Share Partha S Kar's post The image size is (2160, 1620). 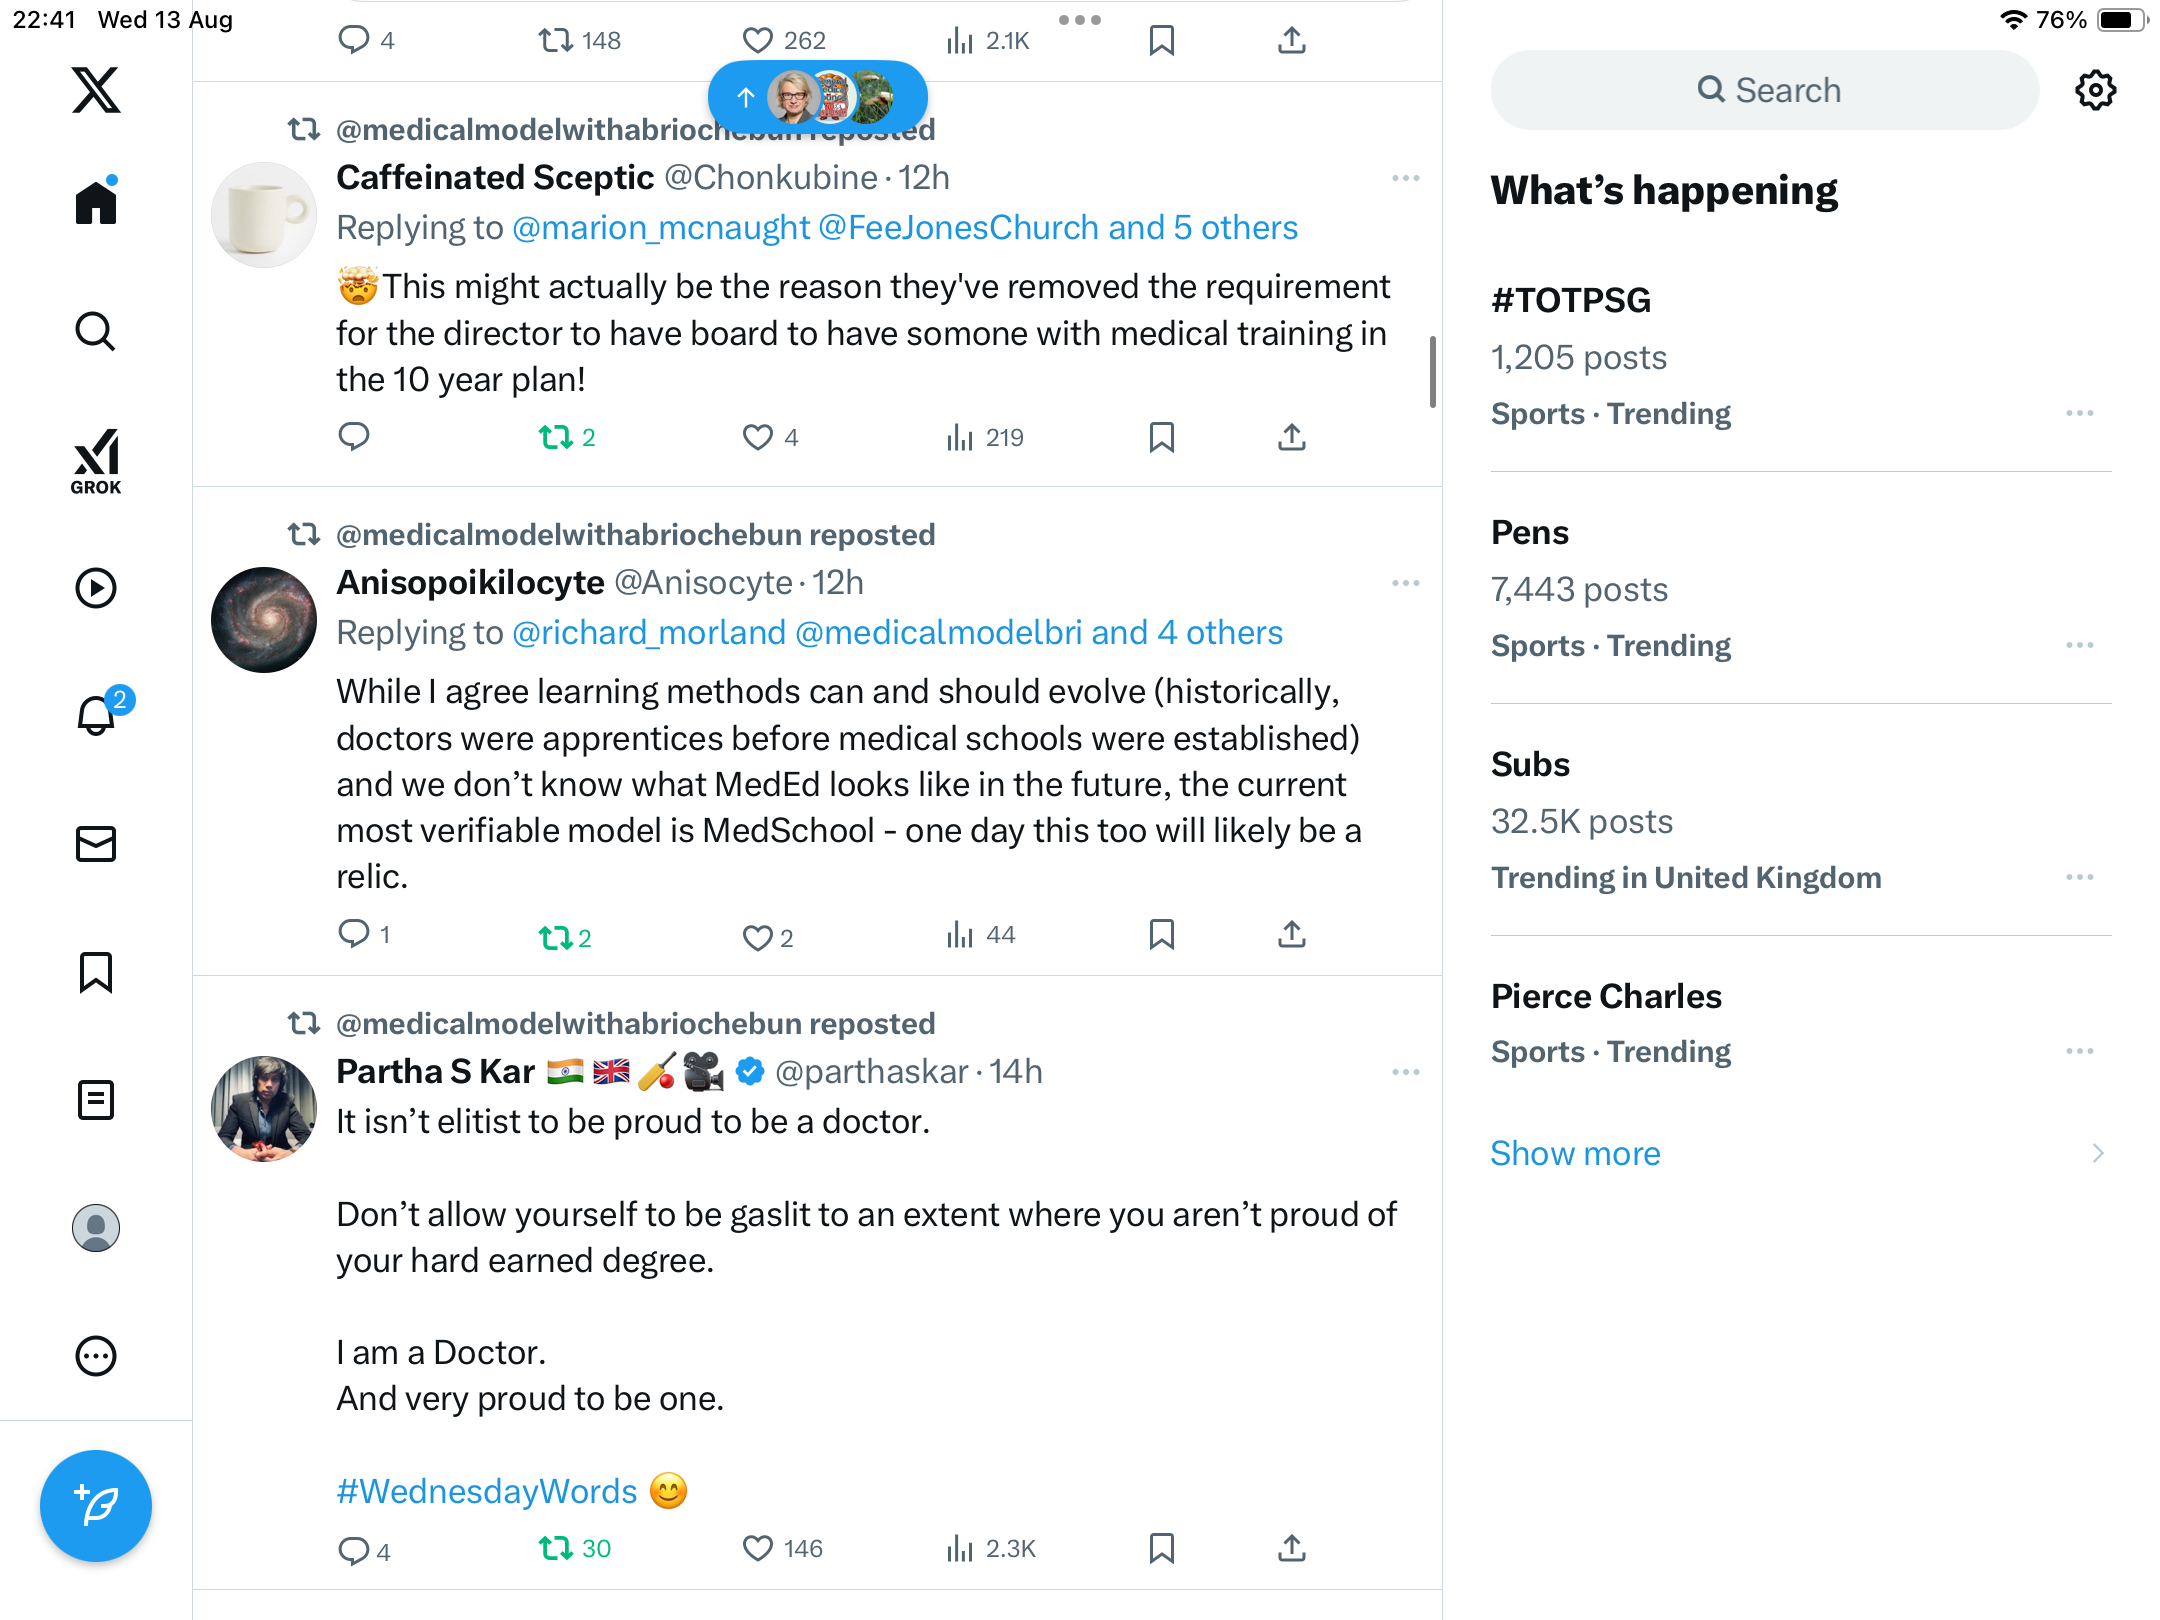point(1292,1548)
